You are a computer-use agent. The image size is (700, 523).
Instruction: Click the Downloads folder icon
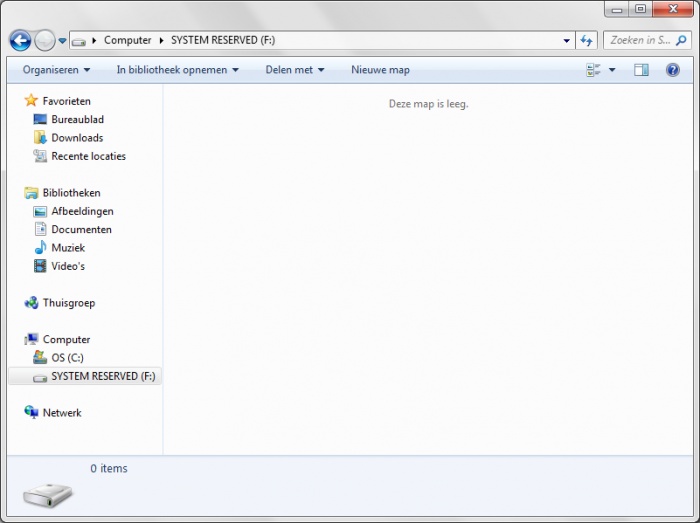click(x=40, y=137)
